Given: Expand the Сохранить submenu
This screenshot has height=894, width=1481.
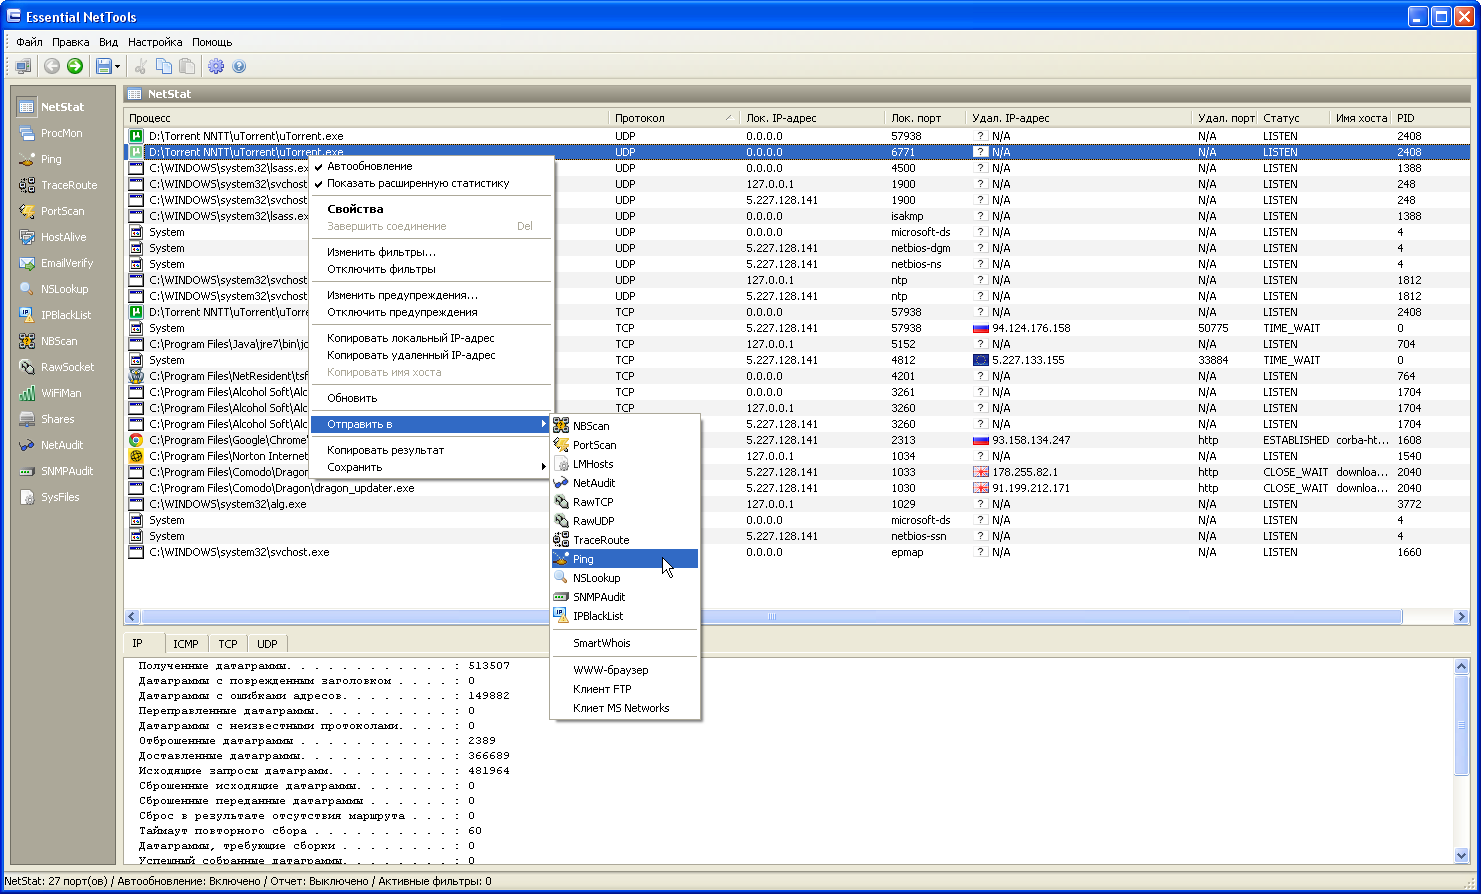Looking at the screenshot, I should [x=432, y=467].
